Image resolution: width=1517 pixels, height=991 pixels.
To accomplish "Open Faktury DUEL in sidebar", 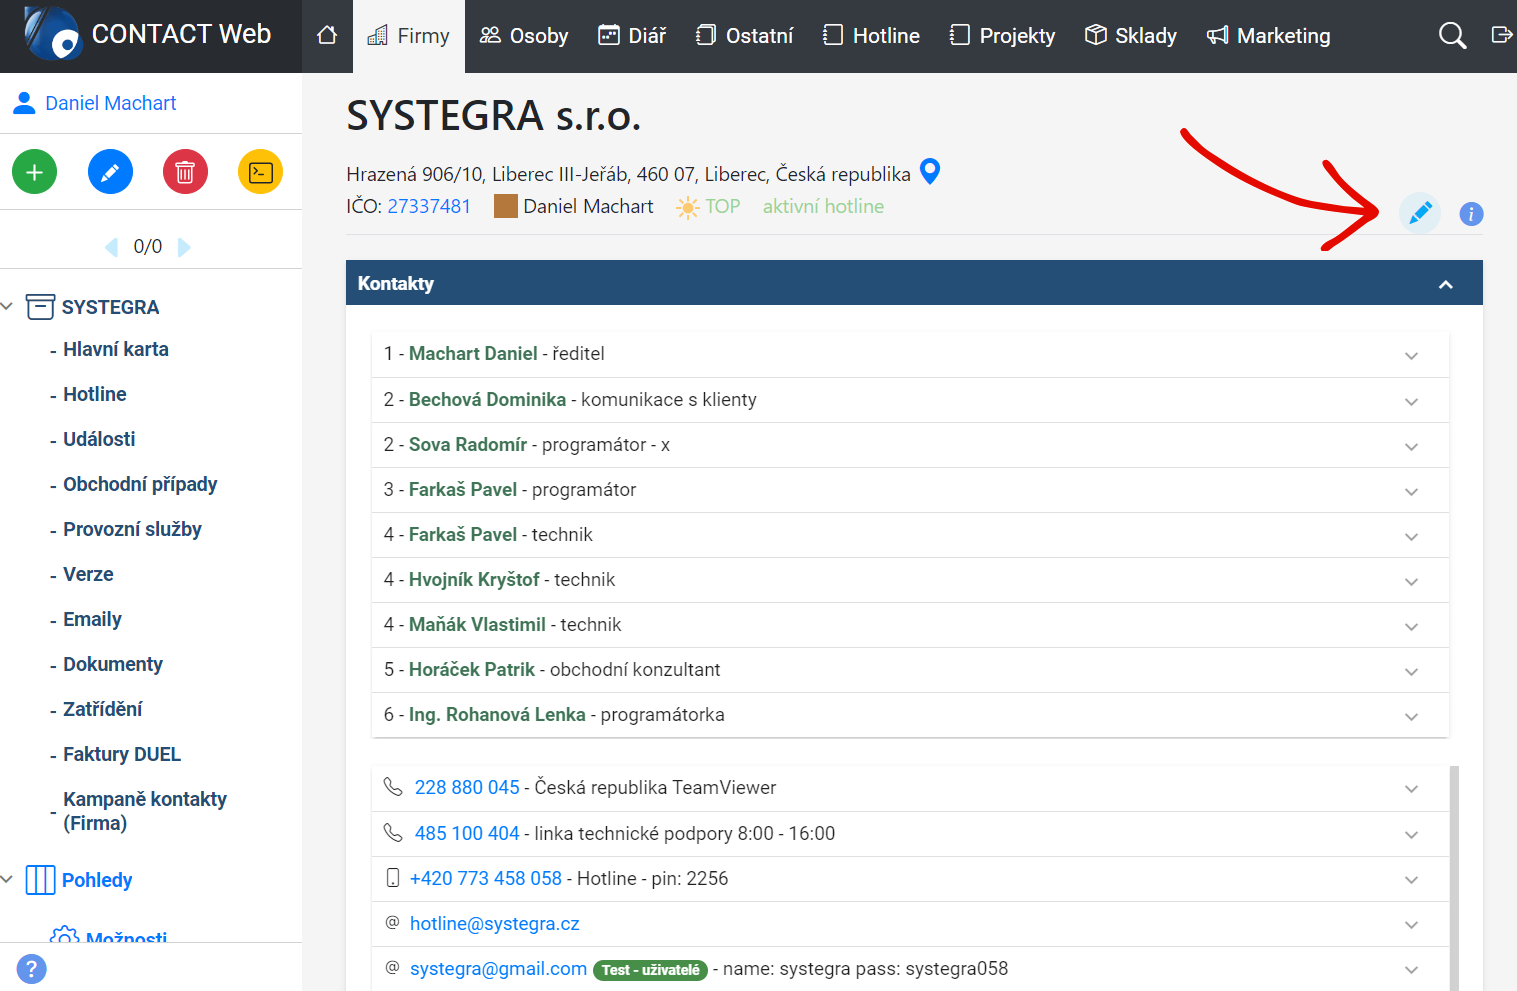I will (122, 754).
